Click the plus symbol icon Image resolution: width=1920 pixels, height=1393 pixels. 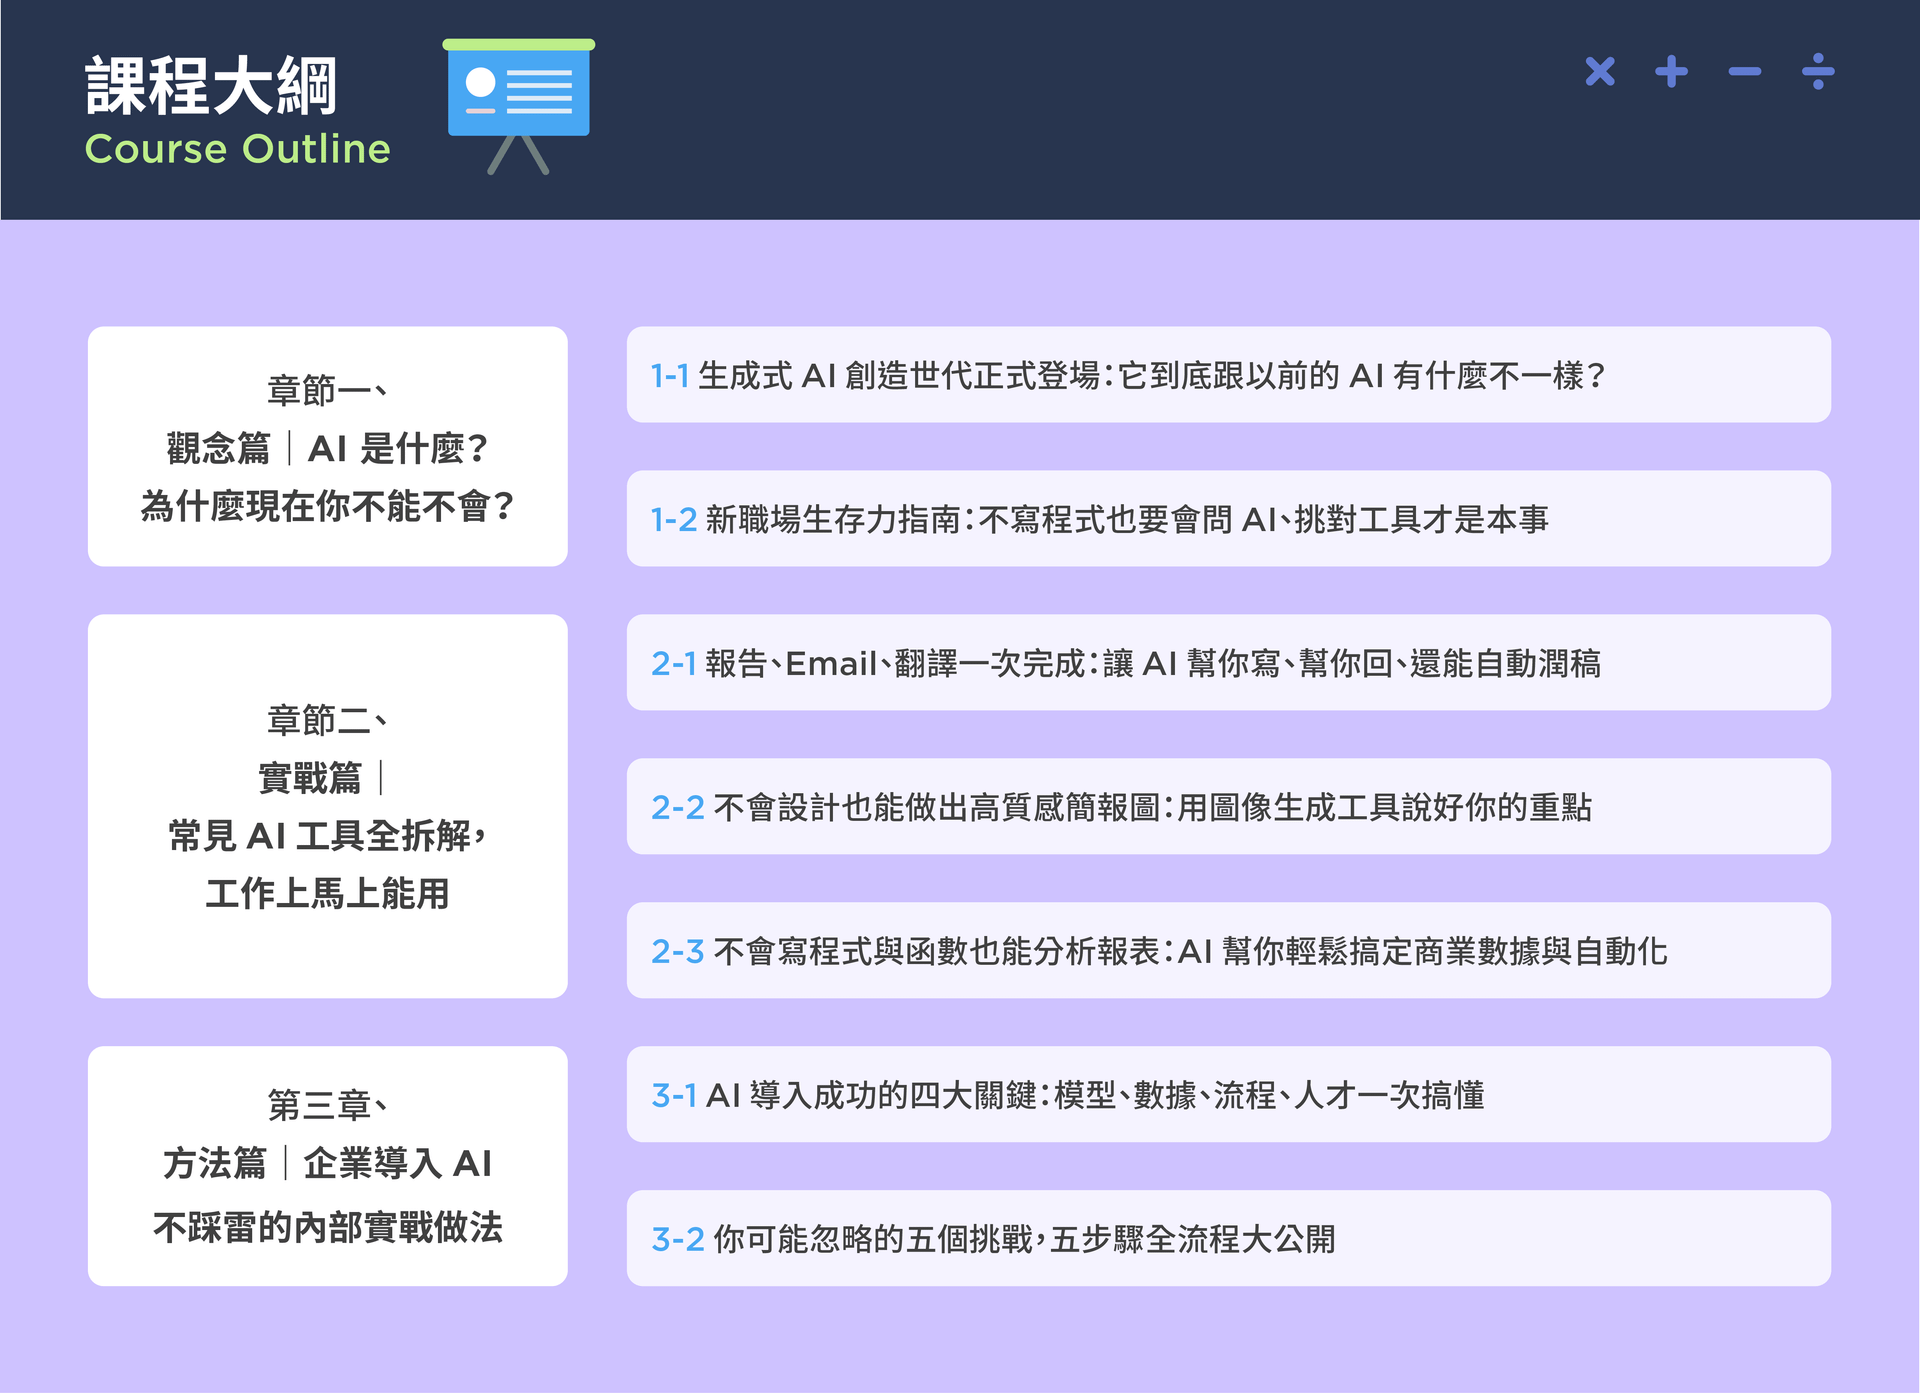pyautogui.click(x=1671, y=72)
